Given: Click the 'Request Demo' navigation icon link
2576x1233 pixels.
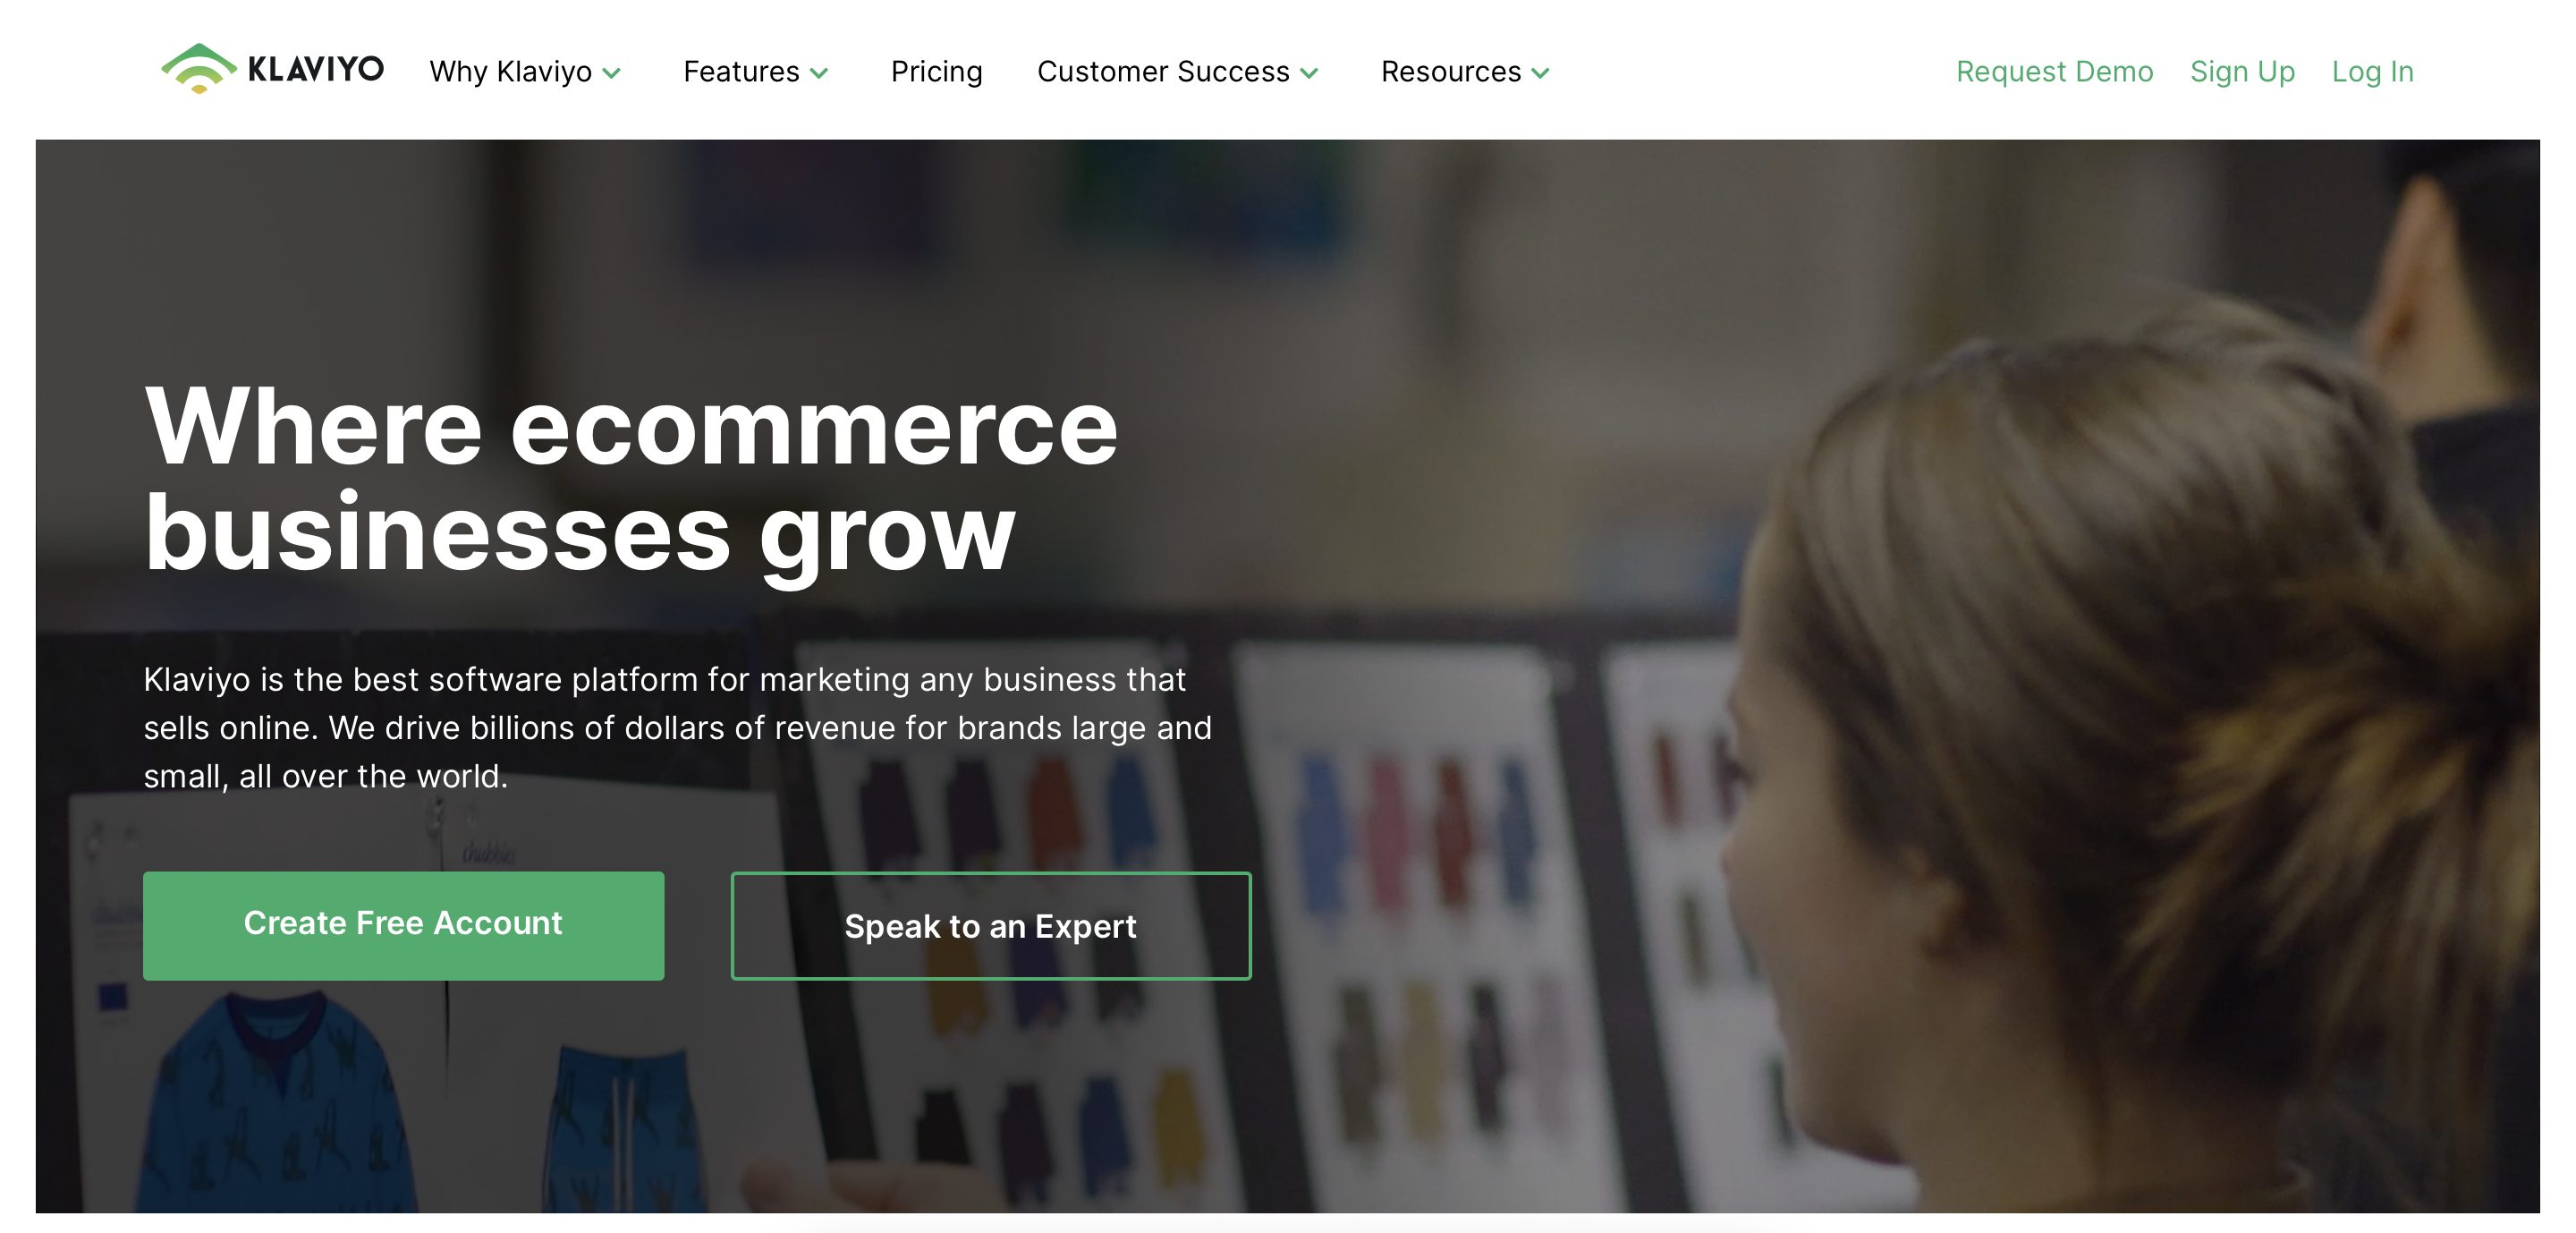Looking at the screenshot, I should [x=2054, y=71].
